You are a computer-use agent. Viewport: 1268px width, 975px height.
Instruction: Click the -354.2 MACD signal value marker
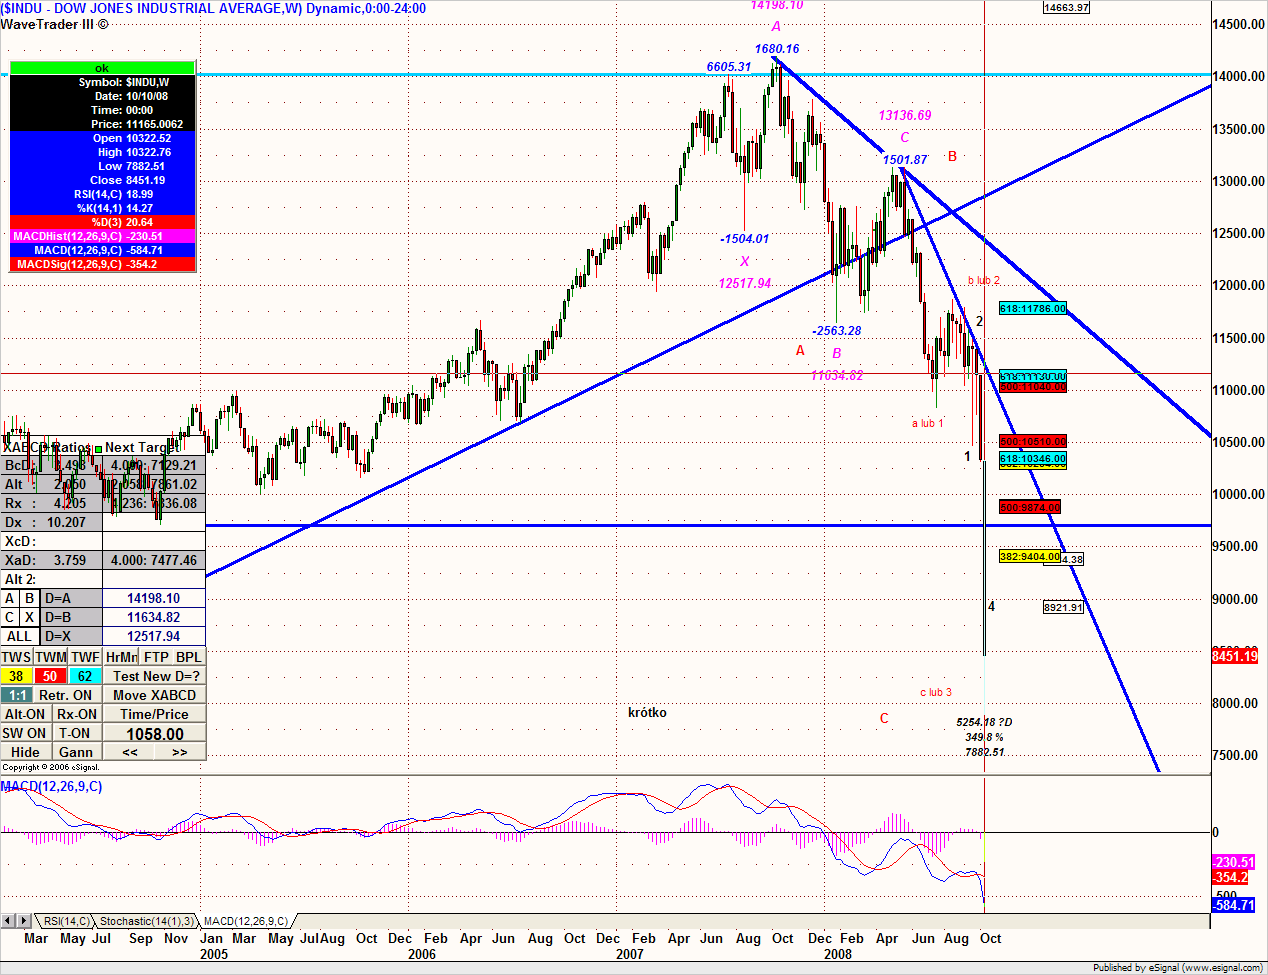click(1231, 877)
